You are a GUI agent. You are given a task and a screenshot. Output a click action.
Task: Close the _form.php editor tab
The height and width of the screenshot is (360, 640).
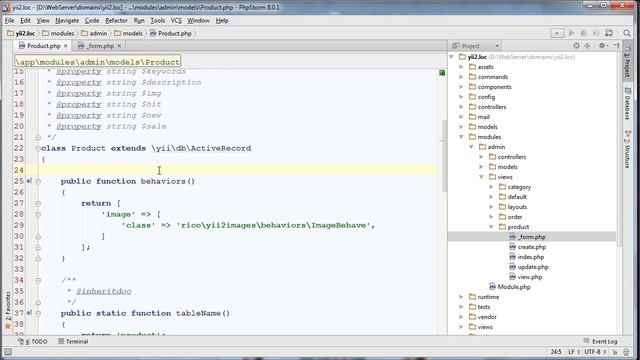click(119, 46)
